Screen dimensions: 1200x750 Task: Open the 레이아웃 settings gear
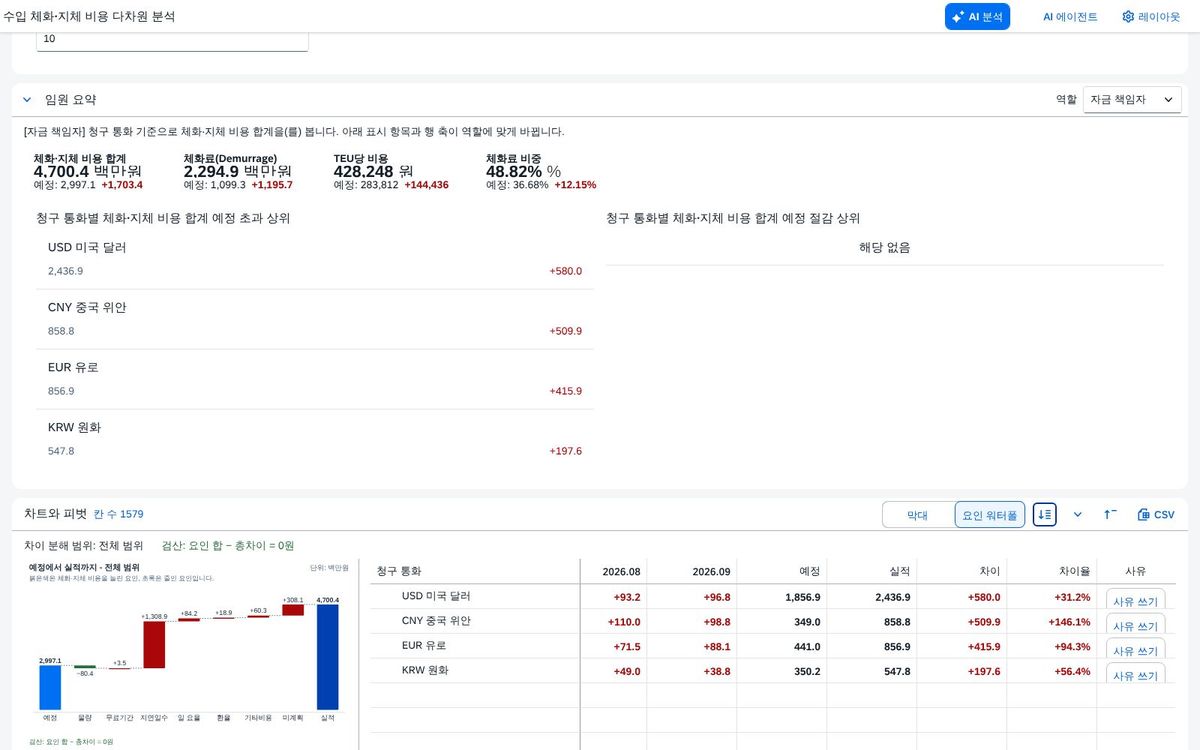pos(1151,17)
